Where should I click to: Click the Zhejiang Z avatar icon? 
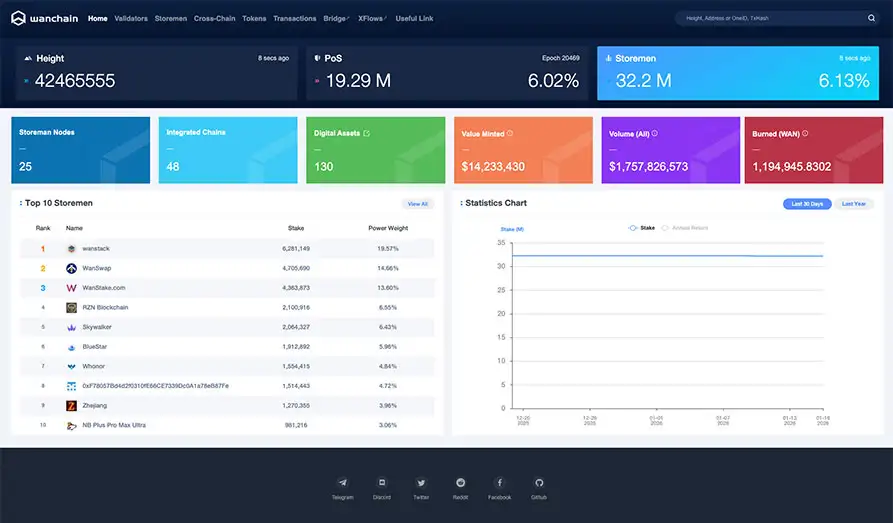coord(71,406)
